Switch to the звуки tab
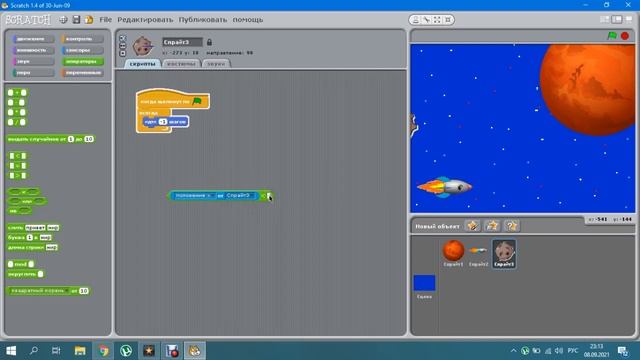Screen dimensions: 640x360 click(x=216, y=64)
